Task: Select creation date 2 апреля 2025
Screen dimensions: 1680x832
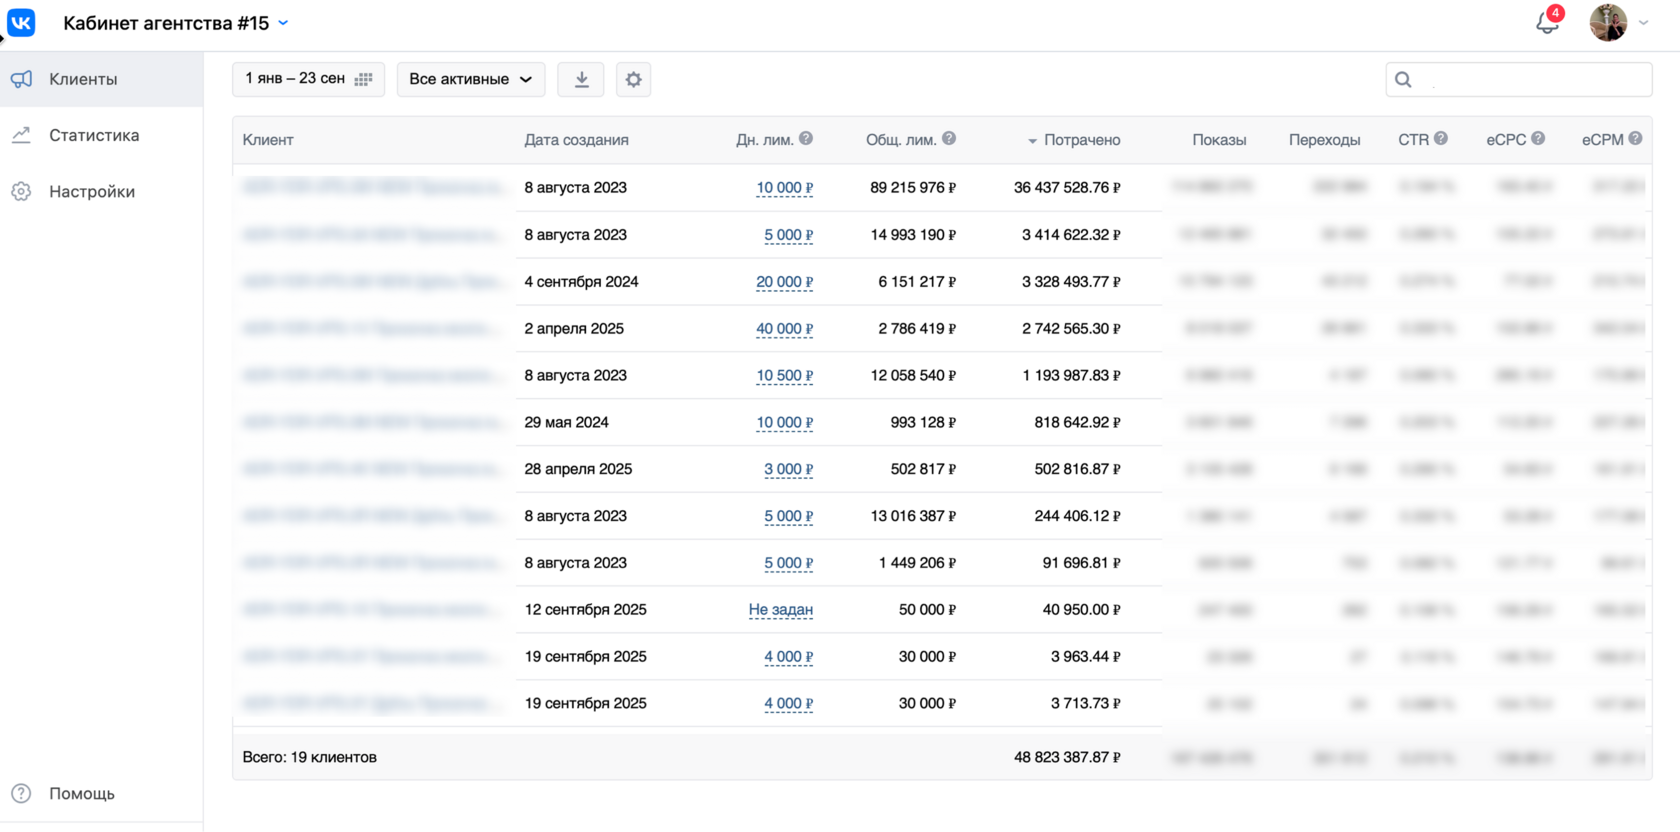Action: tap(574, 329)
